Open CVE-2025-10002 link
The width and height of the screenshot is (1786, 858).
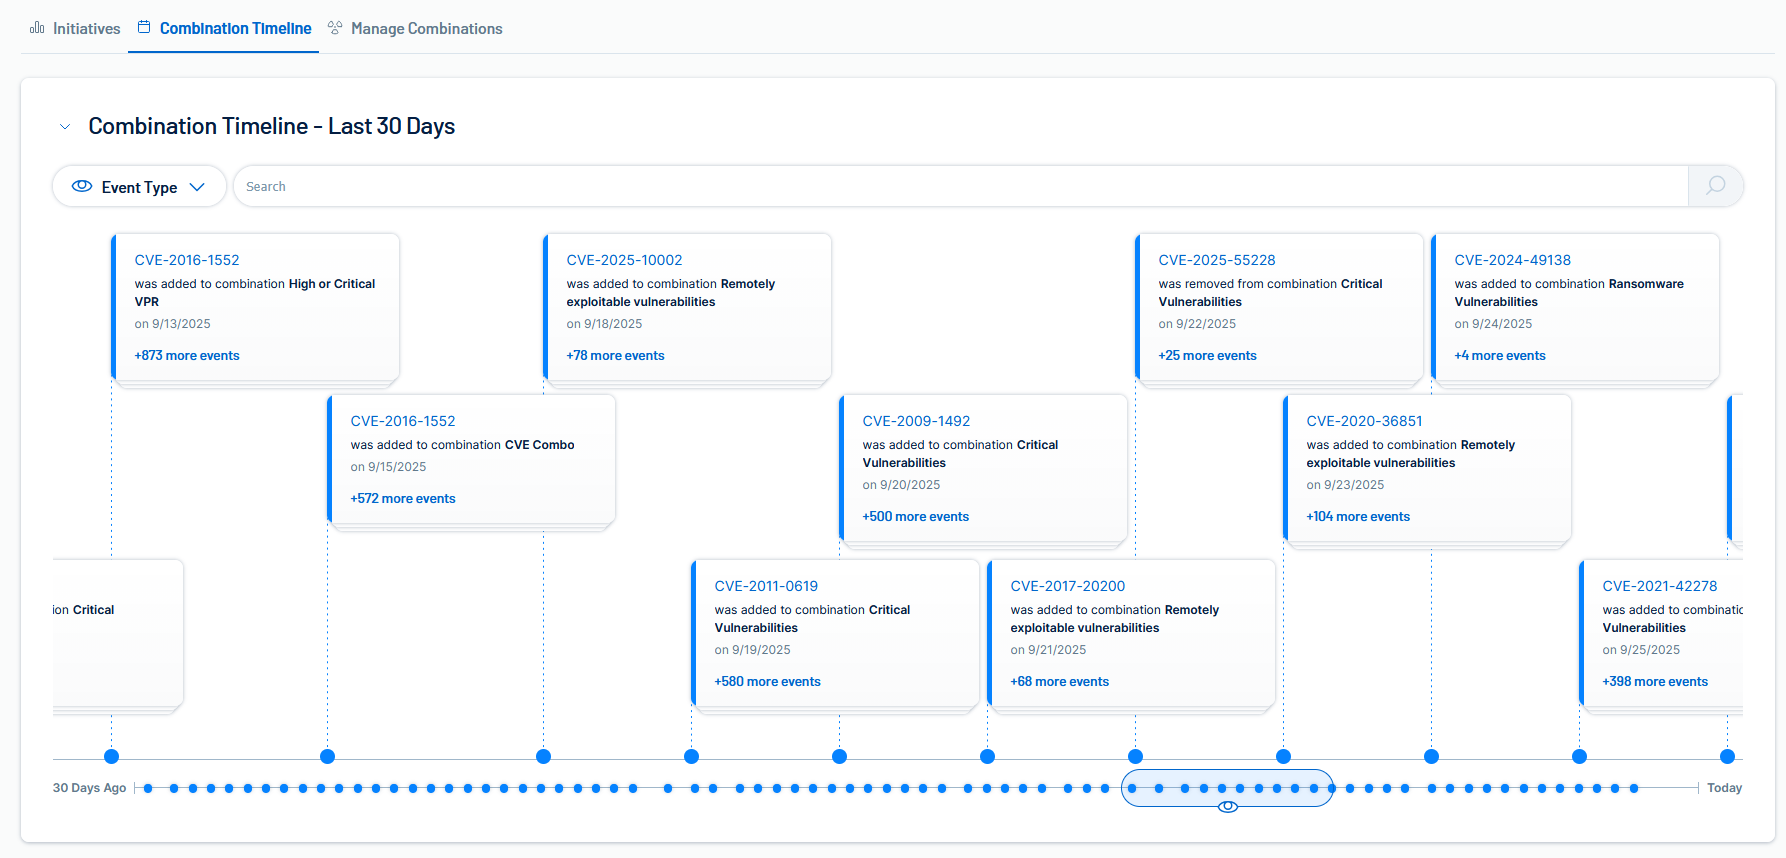point(624,260)
